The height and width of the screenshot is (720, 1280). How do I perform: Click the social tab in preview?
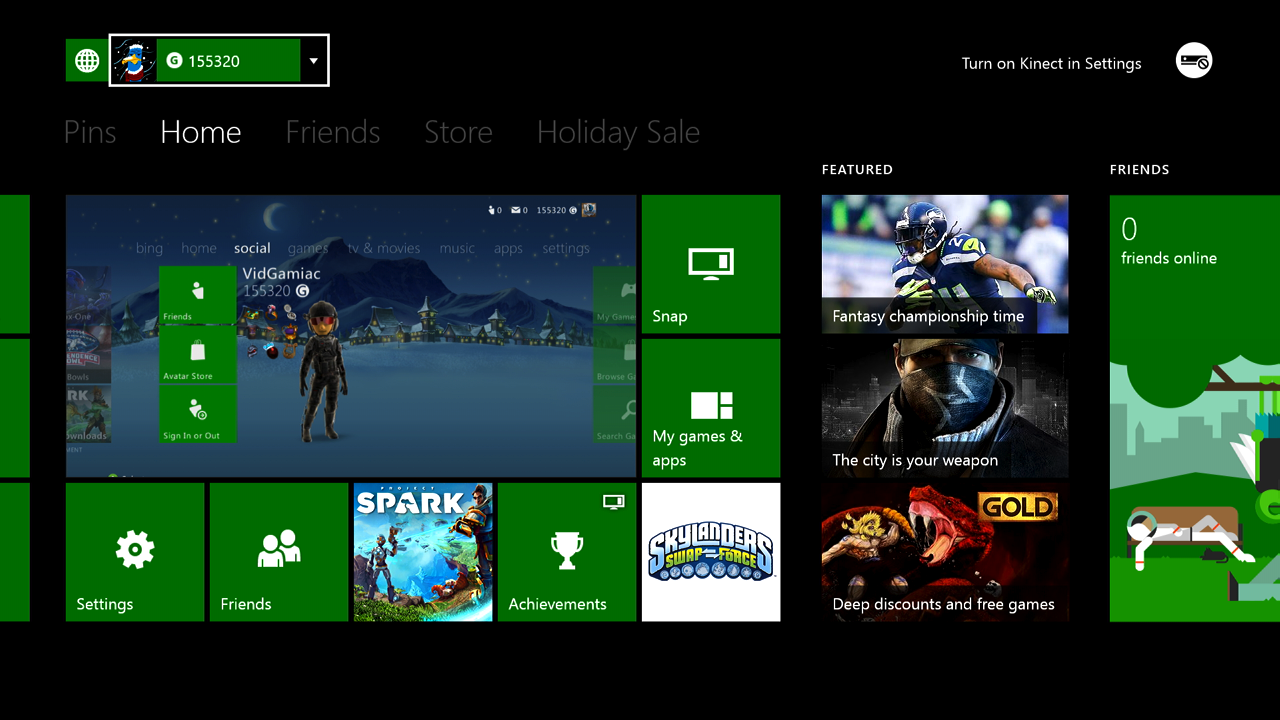[x=252, y=248]
